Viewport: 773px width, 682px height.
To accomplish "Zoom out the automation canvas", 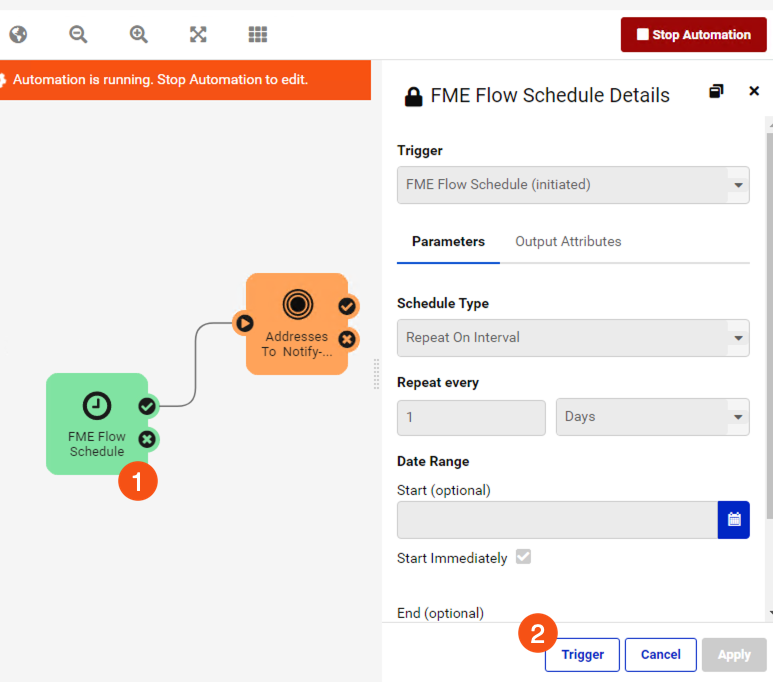I will (x=78, y=35).
